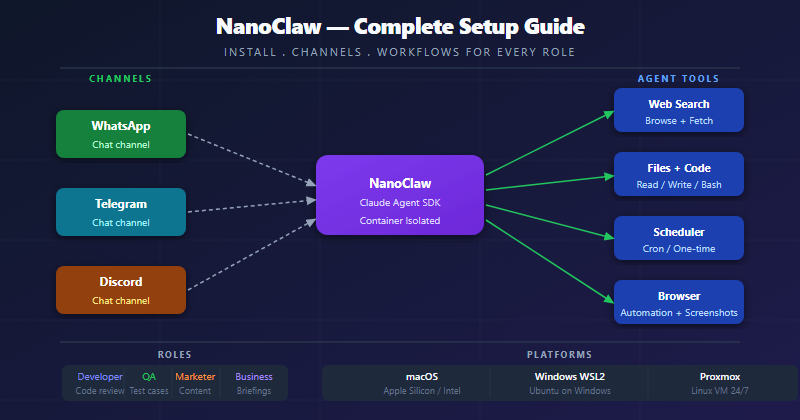Click the Browse + Fetch text
Viewport: 800px width, 420px height.
679,121
